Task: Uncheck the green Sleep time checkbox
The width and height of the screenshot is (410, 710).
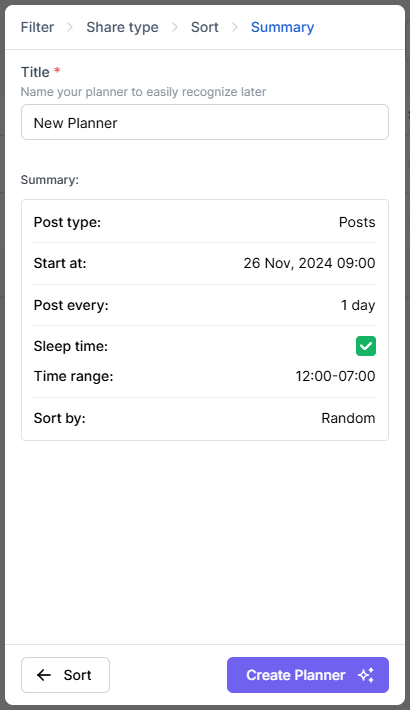Action: (366, 346)
